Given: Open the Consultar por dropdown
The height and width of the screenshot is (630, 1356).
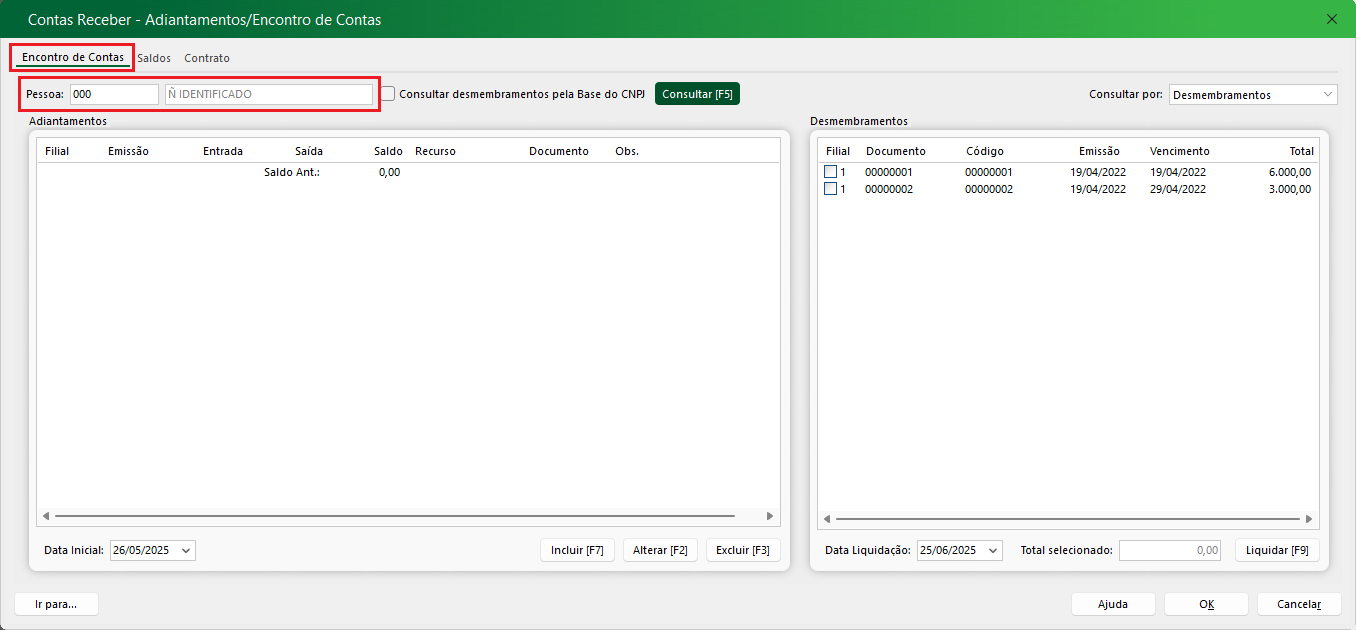Looking at the screenshot, I should [1252, 95].
